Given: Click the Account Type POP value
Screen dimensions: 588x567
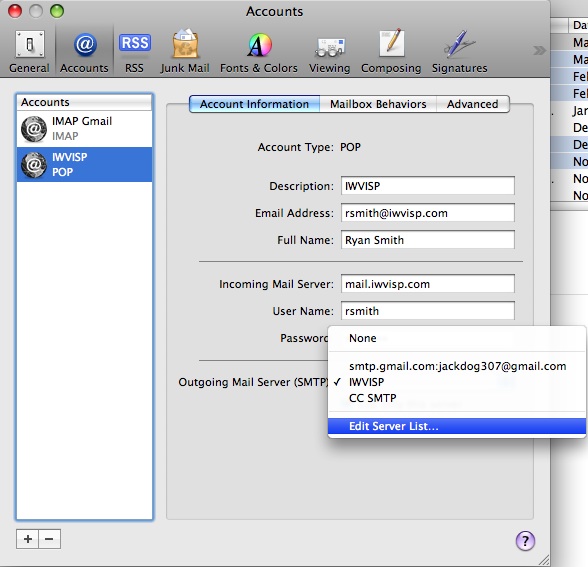Looking at the screenshot, I should (350, 147).
